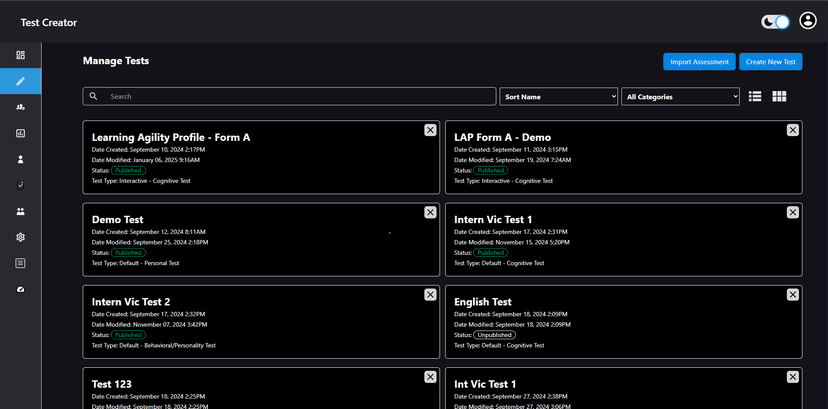Screen dimensions: 828x409
Task: Click the Test Creator app title
Action: coord(49,23)
